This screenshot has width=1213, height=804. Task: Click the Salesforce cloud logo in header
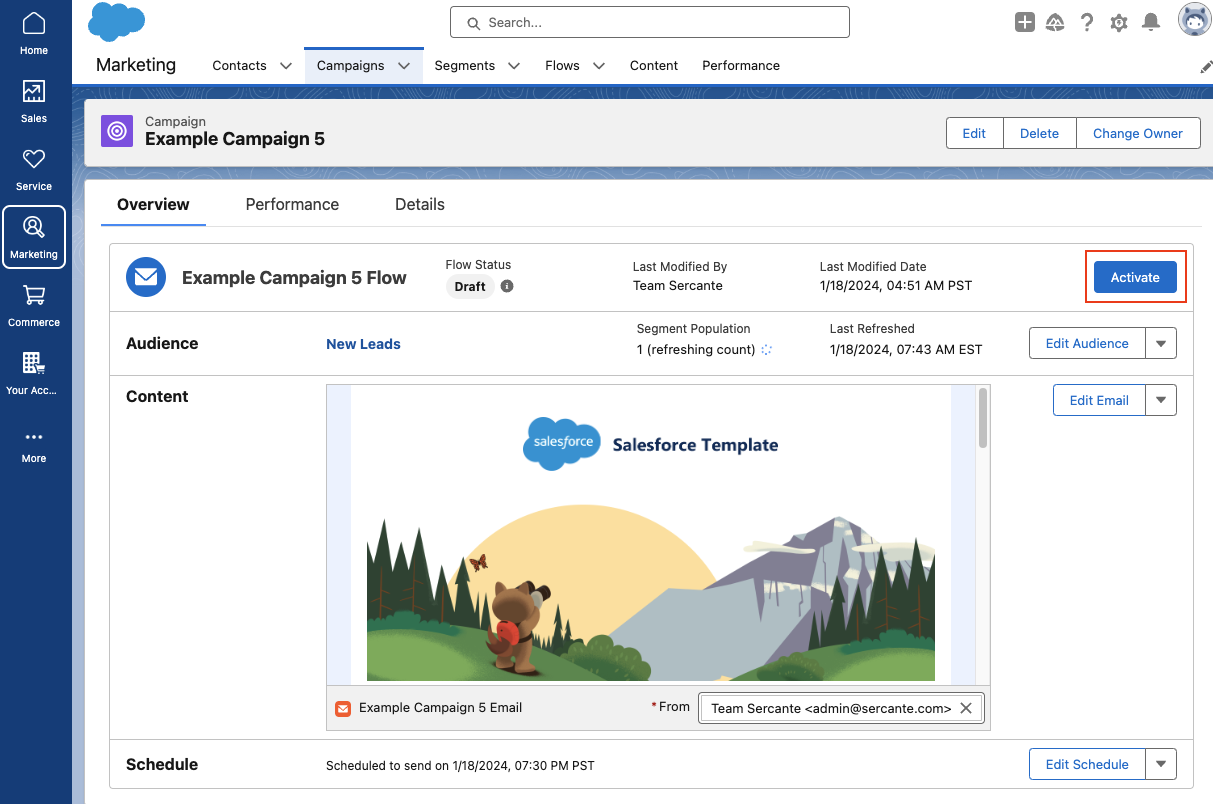tap(117, 21)
